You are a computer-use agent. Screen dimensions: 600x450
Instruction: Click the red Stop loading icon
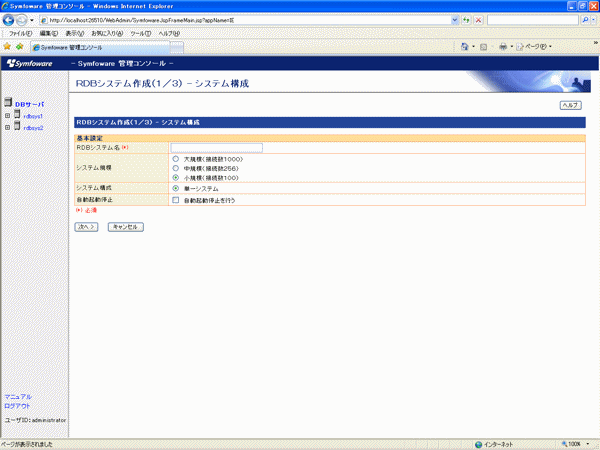pos(478,20)
